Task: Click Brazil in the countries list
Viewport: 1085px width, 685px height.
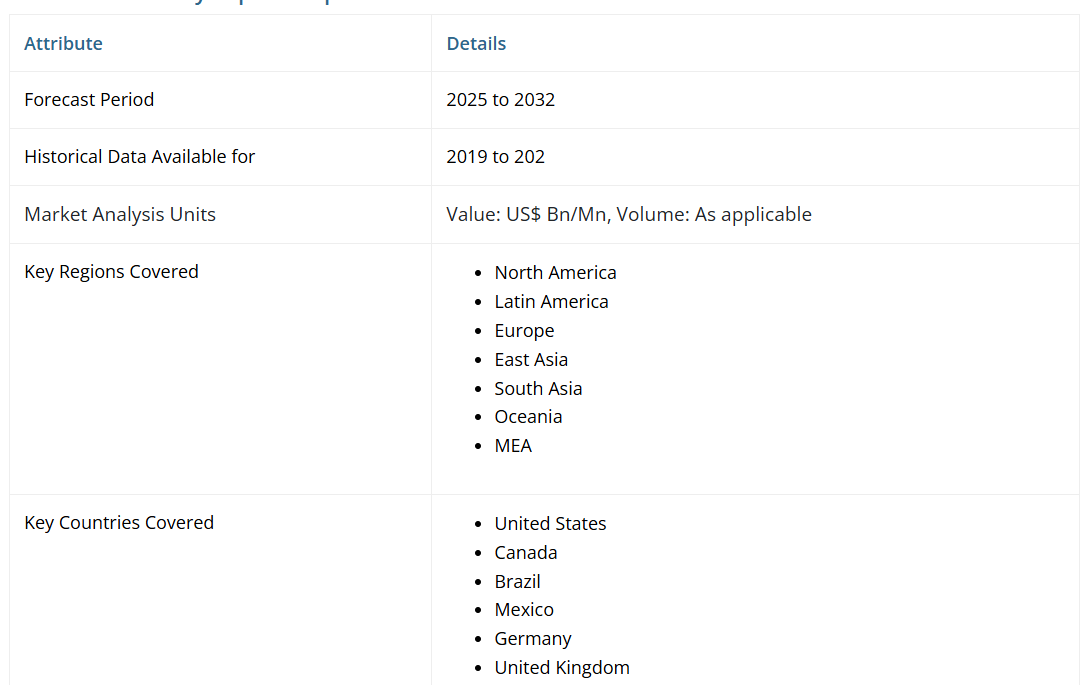Action: (x=517, y=582)
